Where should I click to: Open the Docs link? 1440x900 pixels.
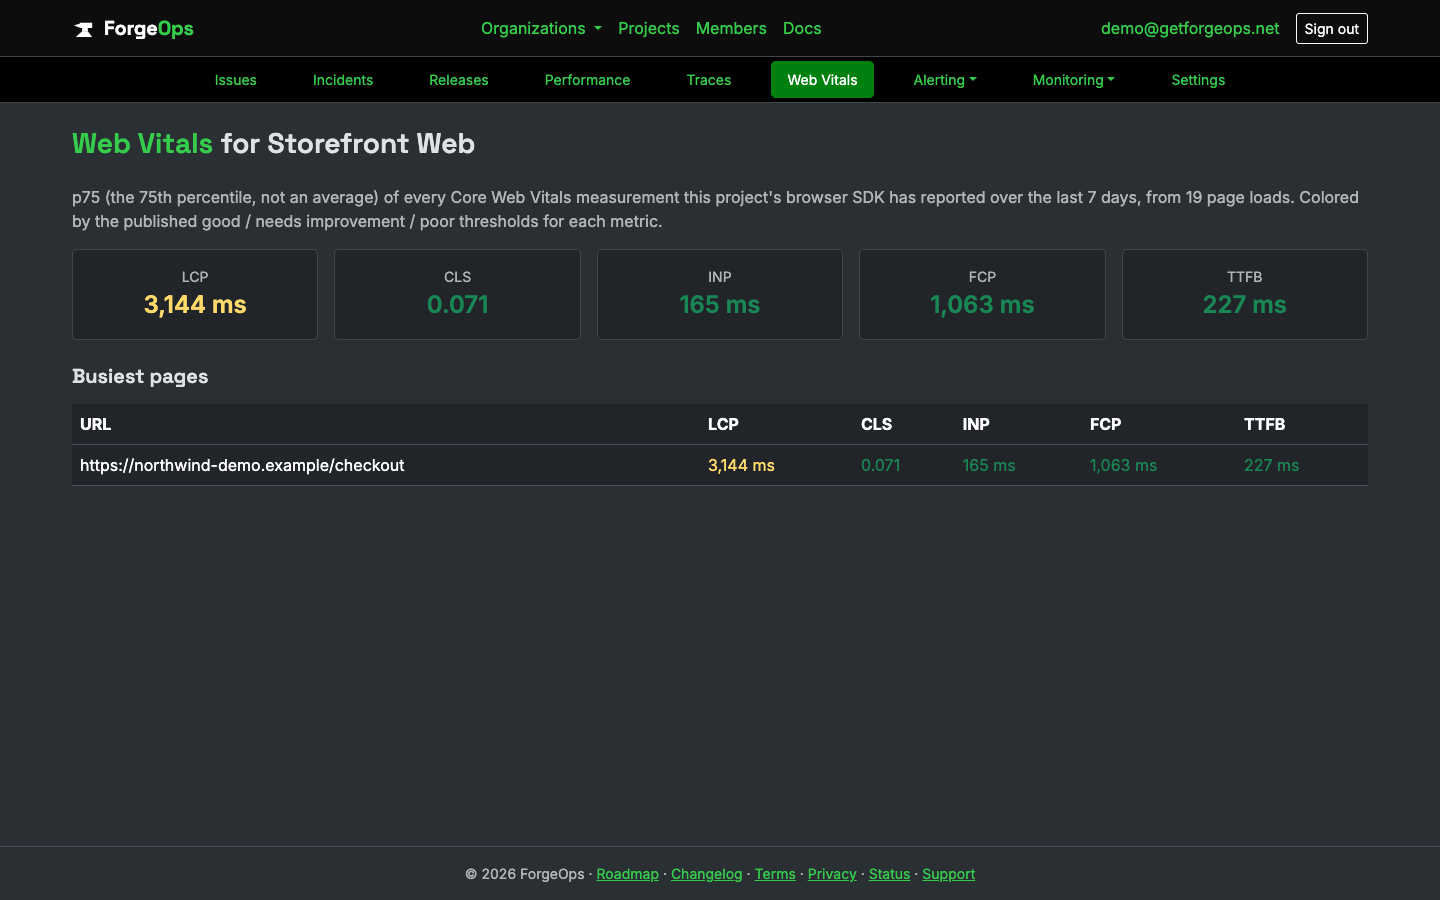802,28
